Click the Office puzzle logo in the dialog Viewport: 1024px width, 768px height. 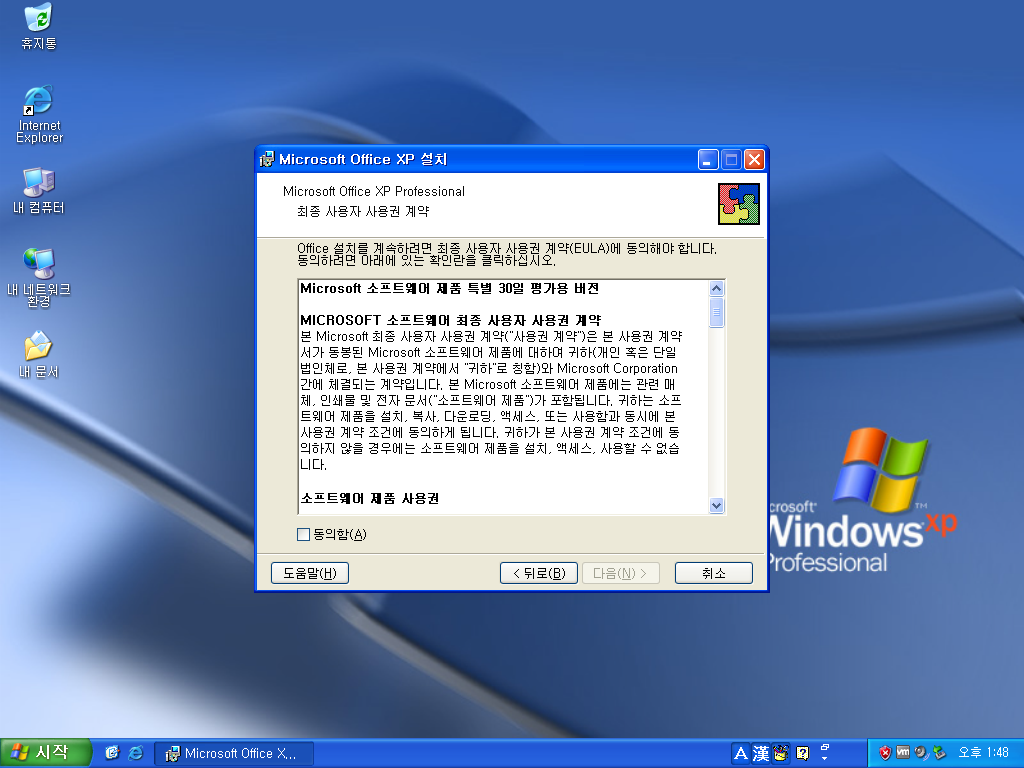[x=739, y=204]
